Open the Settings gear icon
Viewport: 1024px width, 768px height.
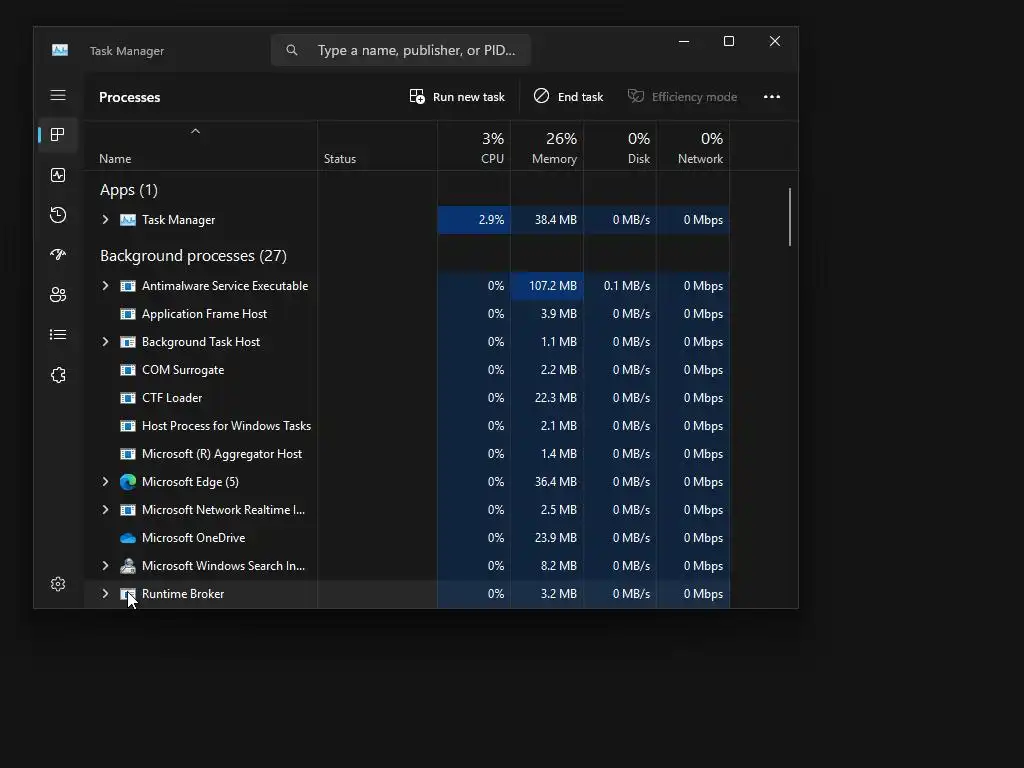(x=58, y=584)
